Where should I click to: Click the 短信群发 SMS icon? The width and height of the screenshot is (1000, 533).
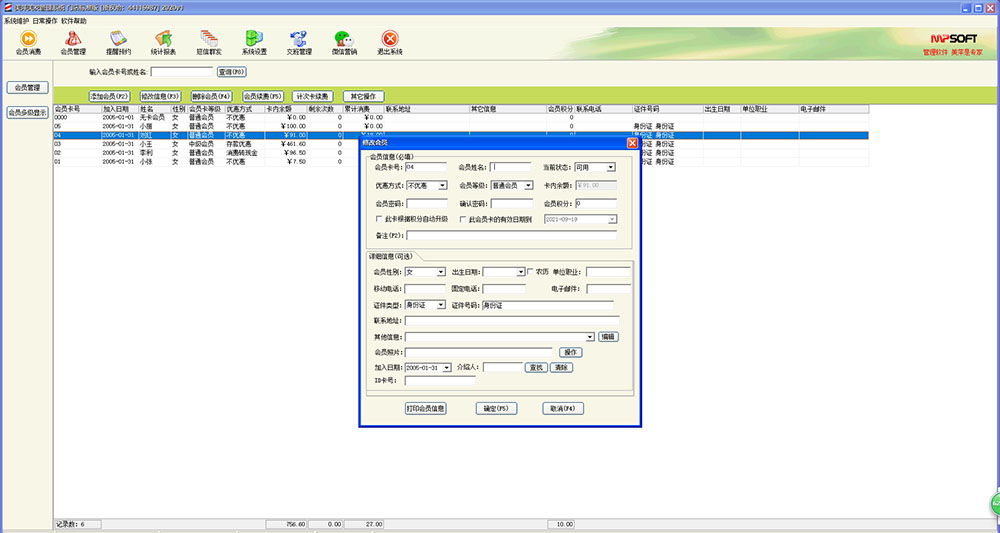(x=208, y=40)
